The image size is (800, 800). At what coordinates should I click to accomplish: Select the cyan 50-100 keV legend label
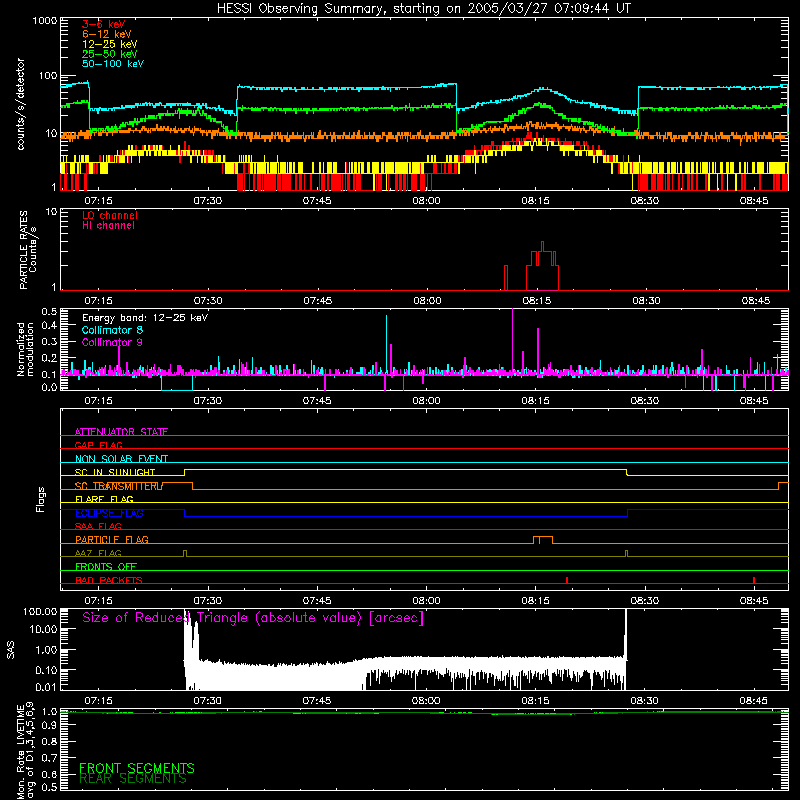pos(113,64)
